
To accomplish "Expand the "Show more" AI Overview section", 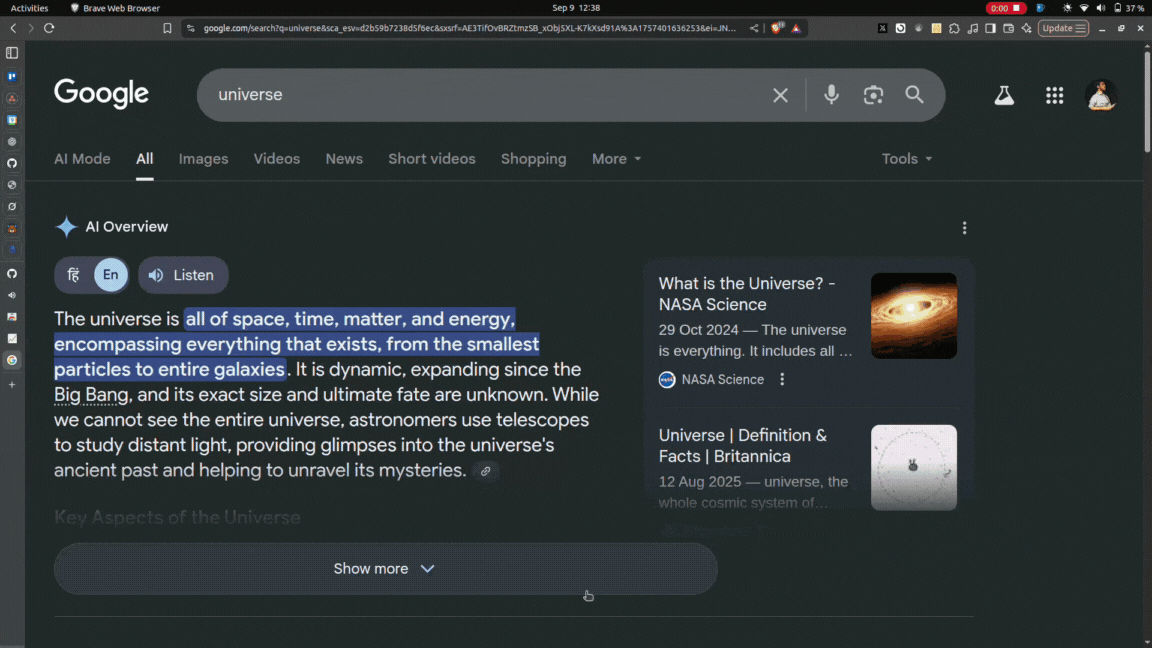I will pyautogui.click(x=385, y=568).
